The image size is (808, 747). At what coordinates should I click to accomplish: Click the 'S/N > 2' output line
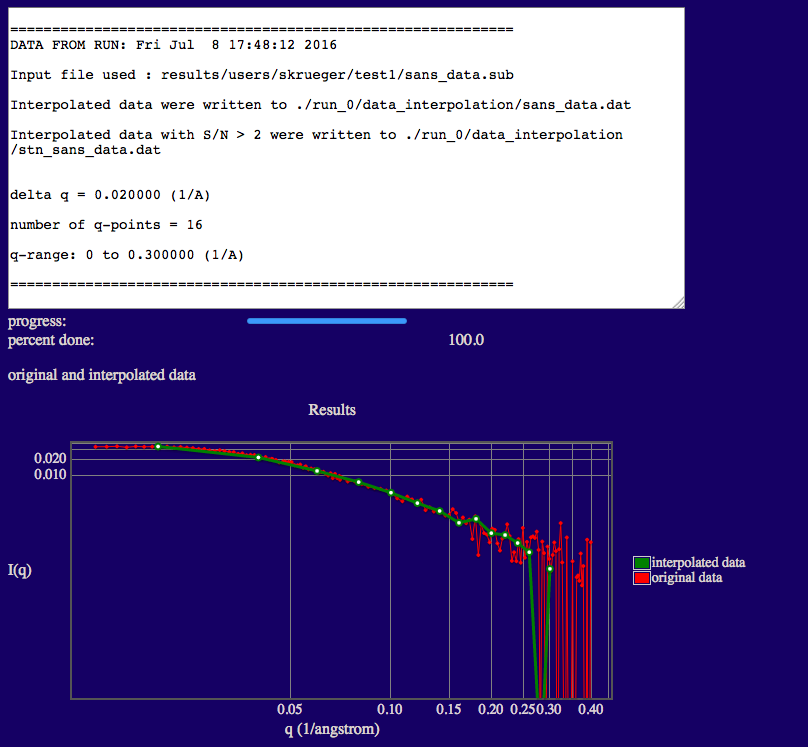click(316, 142)
